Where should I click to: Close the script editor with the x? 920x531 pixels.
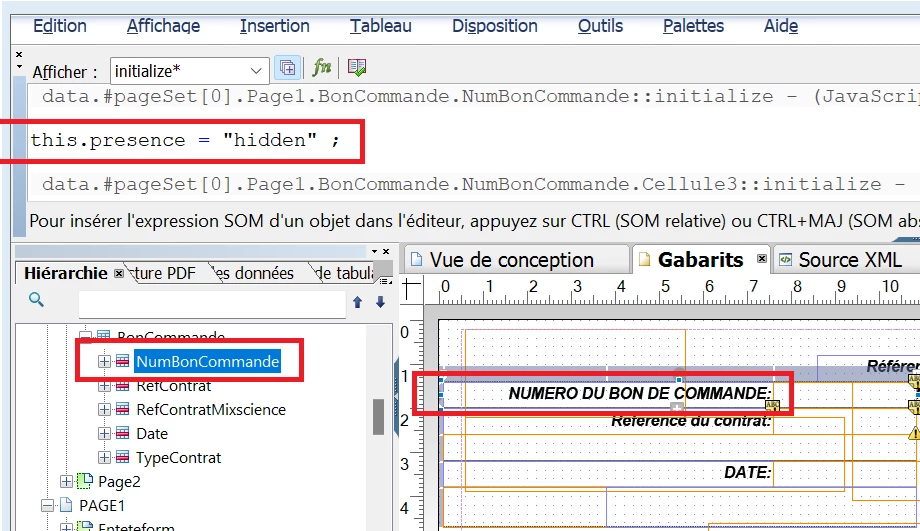pyautogui.click(x=19, y=54)
